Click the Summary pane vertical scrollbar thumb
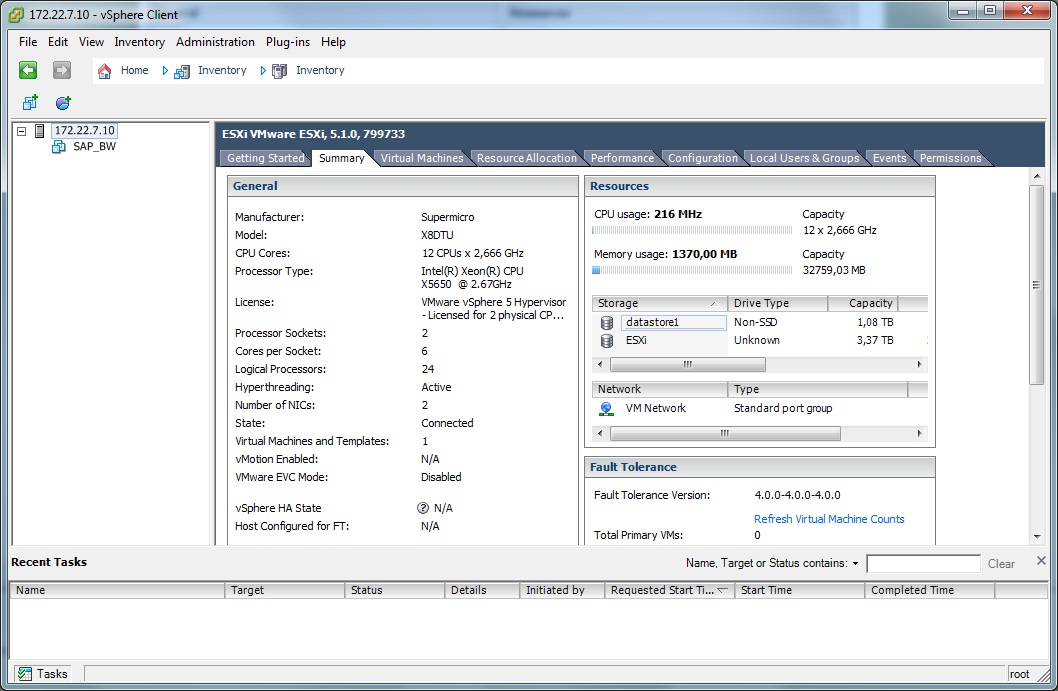The width and height of the screenshot is (1058, 691). click(x=1036, y=285)
